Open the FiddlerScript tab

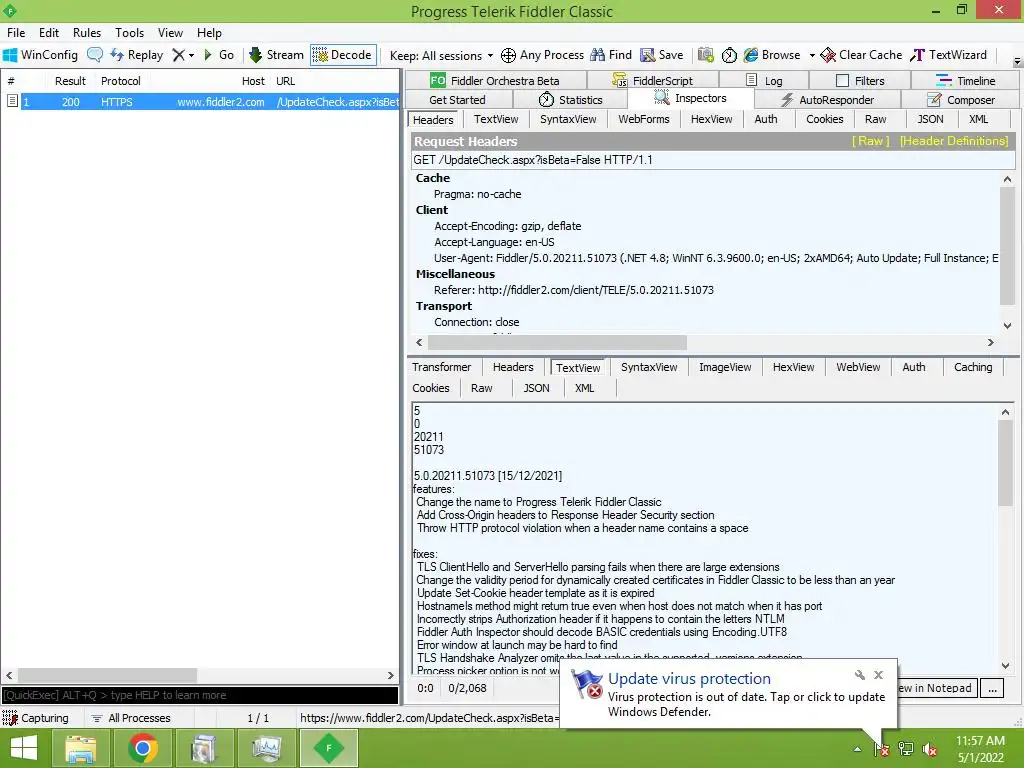(653, 80)
